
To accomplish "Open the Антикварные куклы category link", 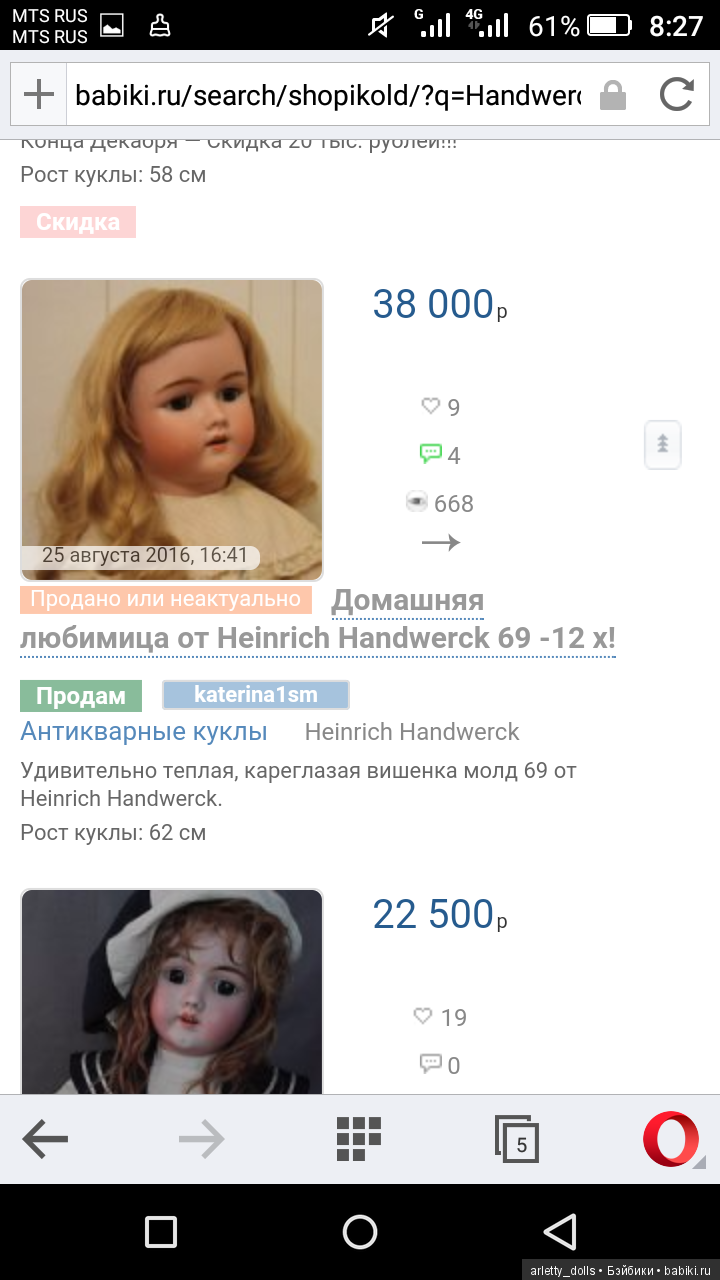I will 144,732.
